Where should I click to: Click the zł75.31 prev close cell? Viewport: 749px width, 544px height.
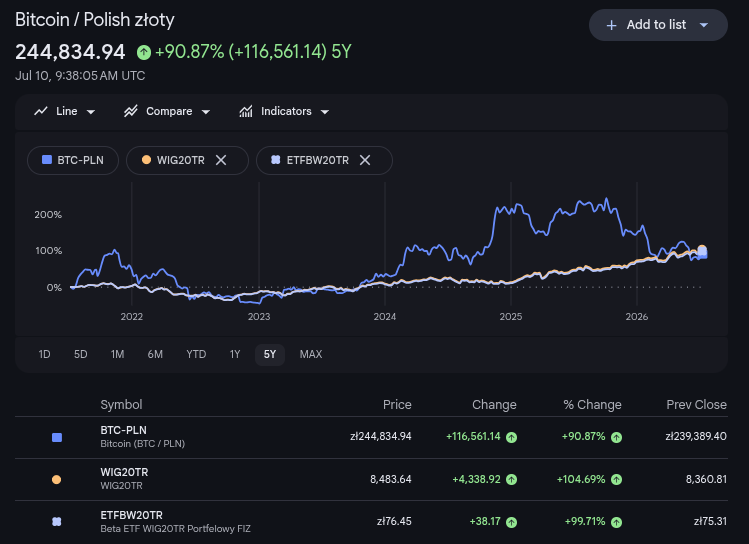[x=710, y=521]
